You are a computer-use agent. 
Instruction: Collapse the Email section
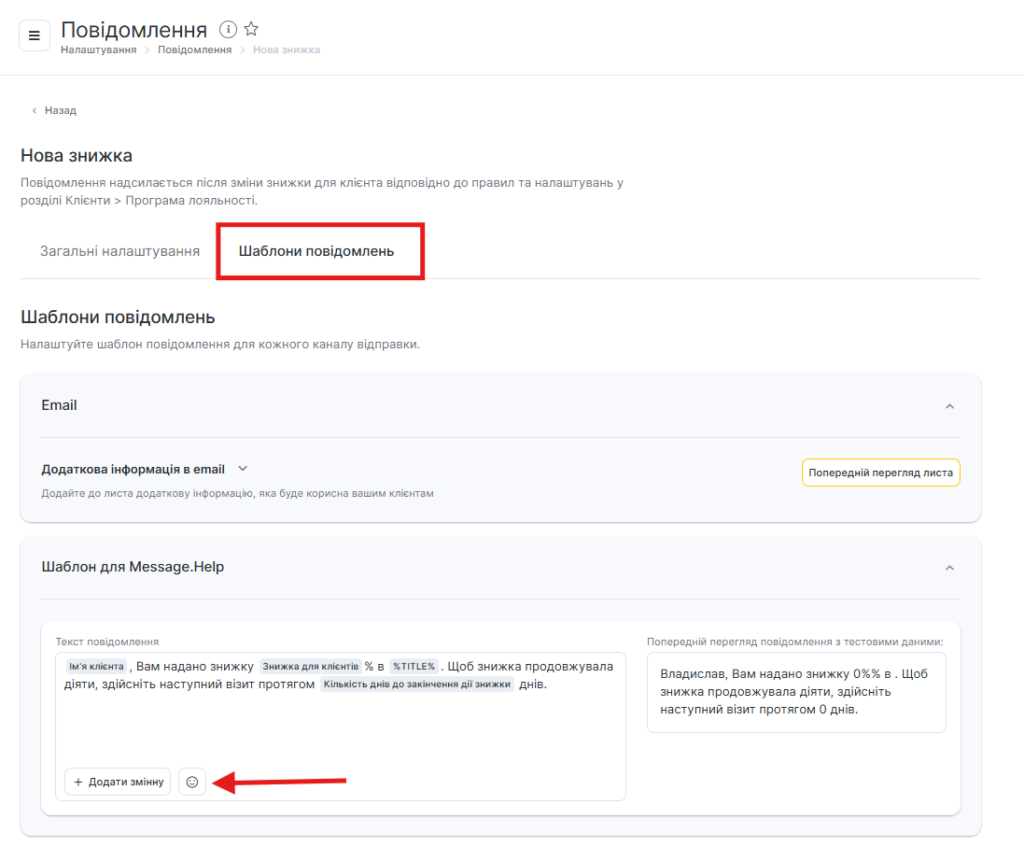(x=949, y=406)
